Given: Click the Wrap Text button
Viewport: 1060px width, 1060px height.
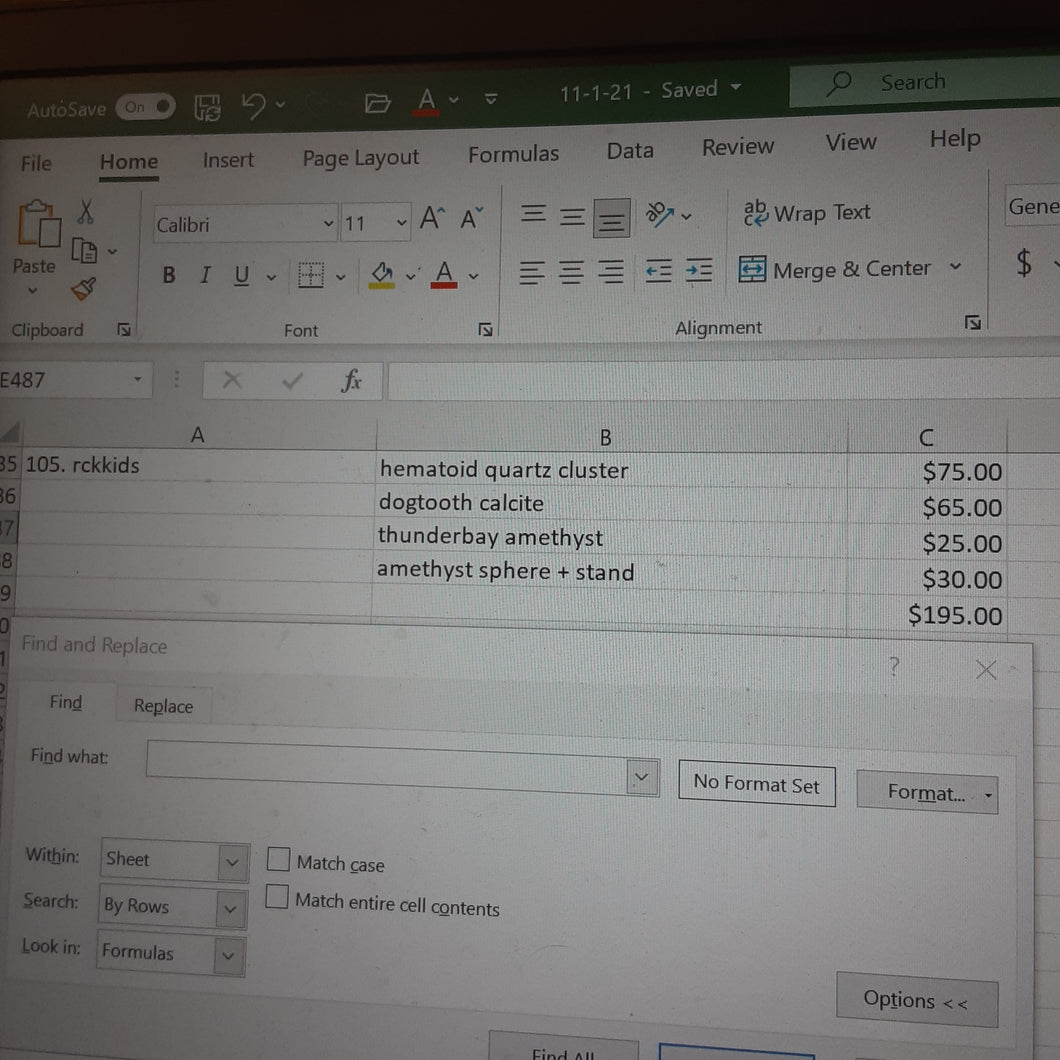Looking at the screenshot, I should click(807, 213).
